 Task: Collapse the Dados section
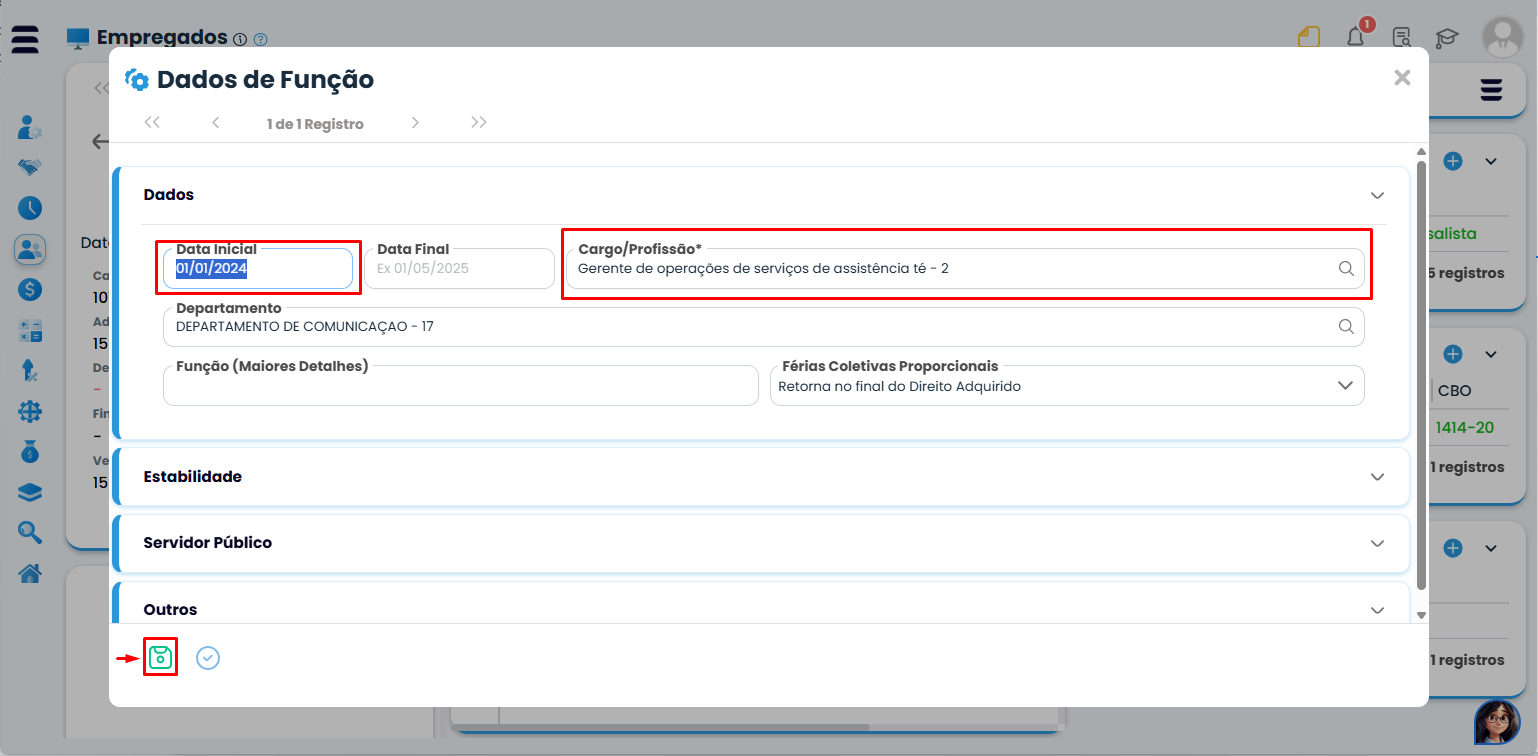tap(1377, 195)
